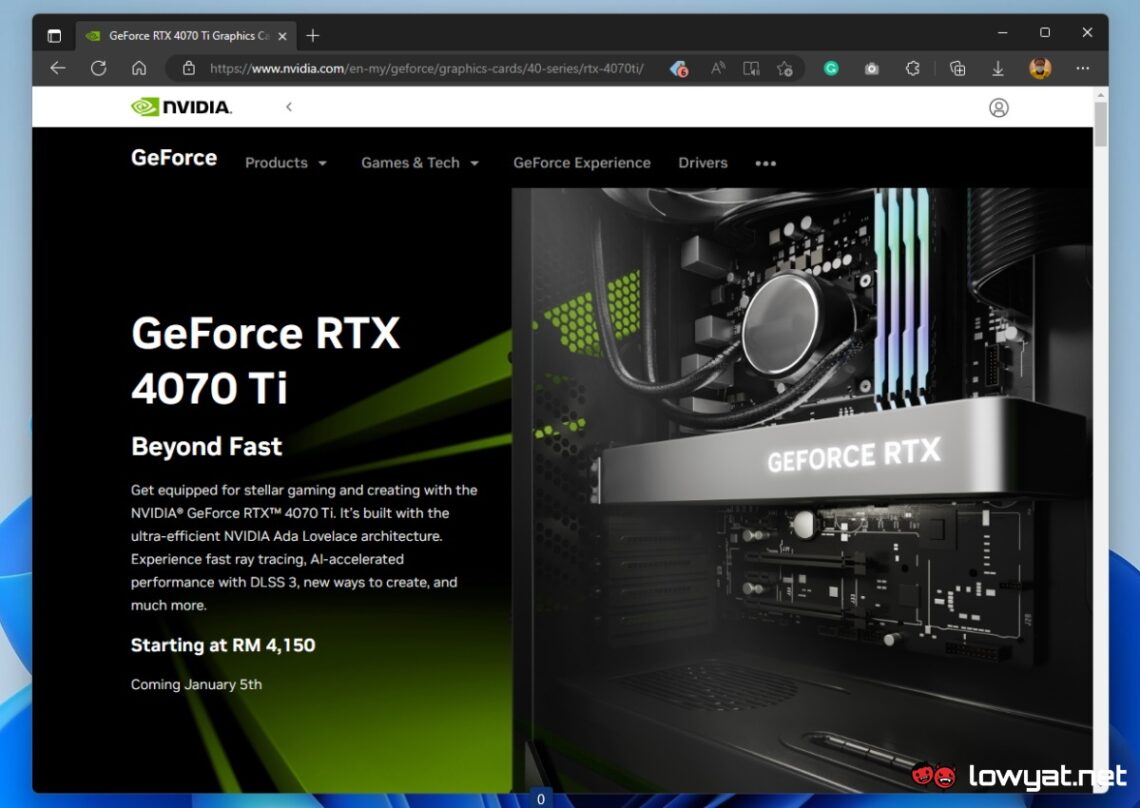Open the Grammarly extension icon
This screenshot has width=1140, height=808.
click(x=831, y=68)
